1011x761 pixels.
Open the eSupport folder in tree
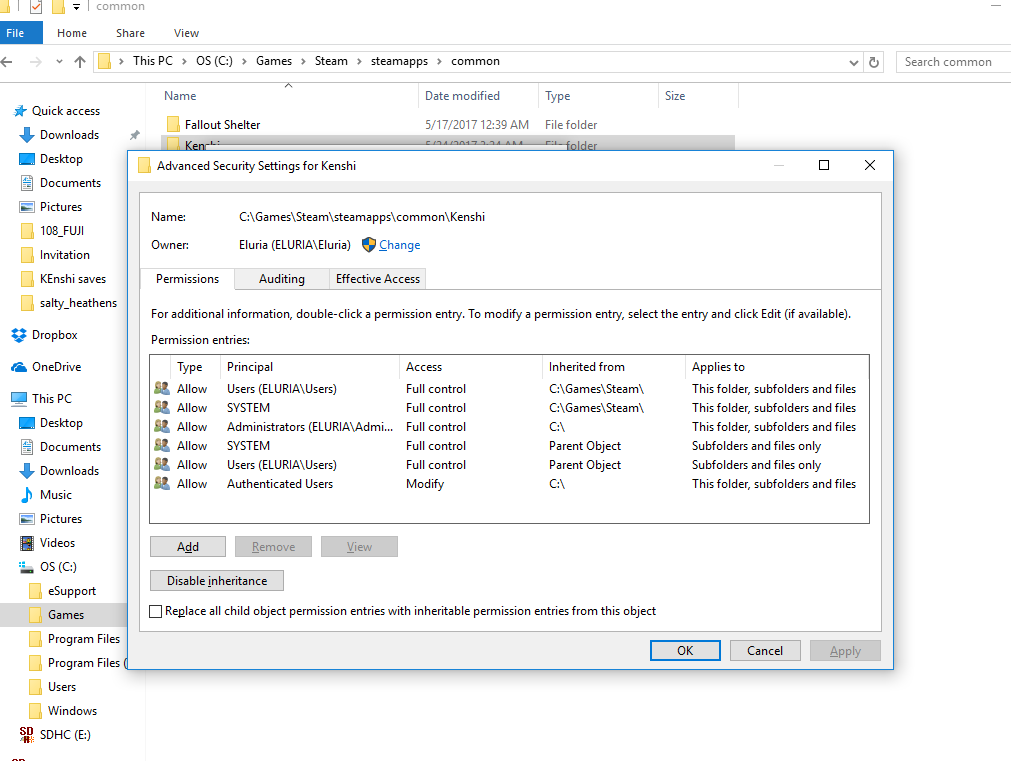(72, 591)
